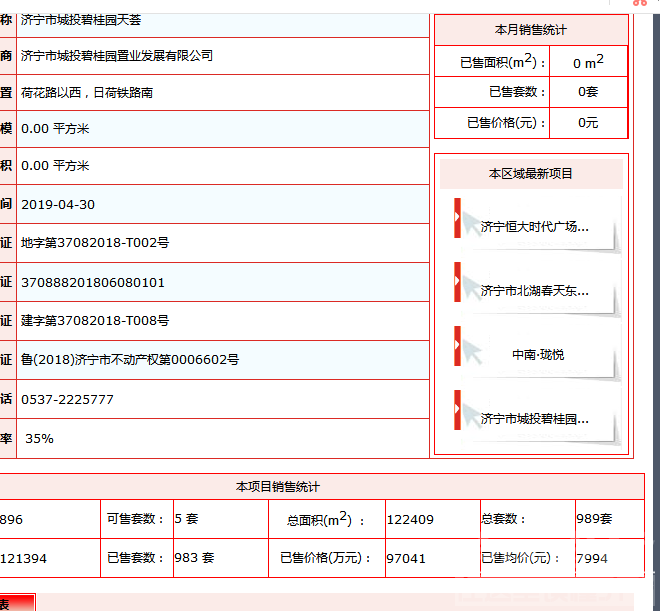Open the 中南·珑悦 project link
This screenshot has height=611, width=660.
click(538, 355)
